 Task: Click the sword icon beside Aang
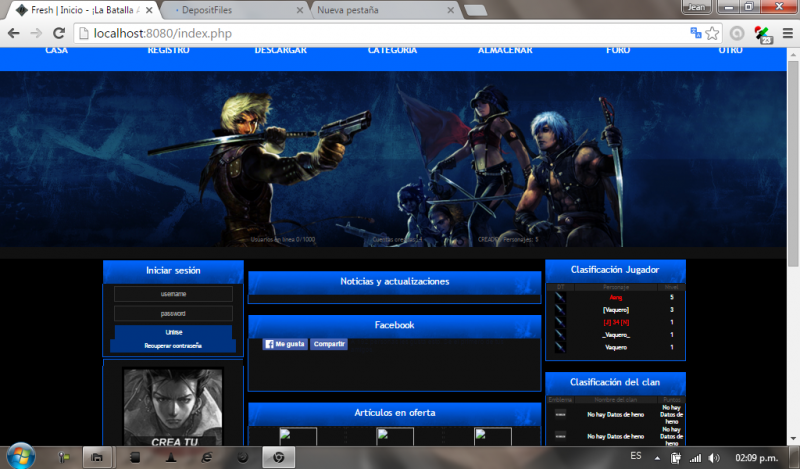[x=560, y=297]
